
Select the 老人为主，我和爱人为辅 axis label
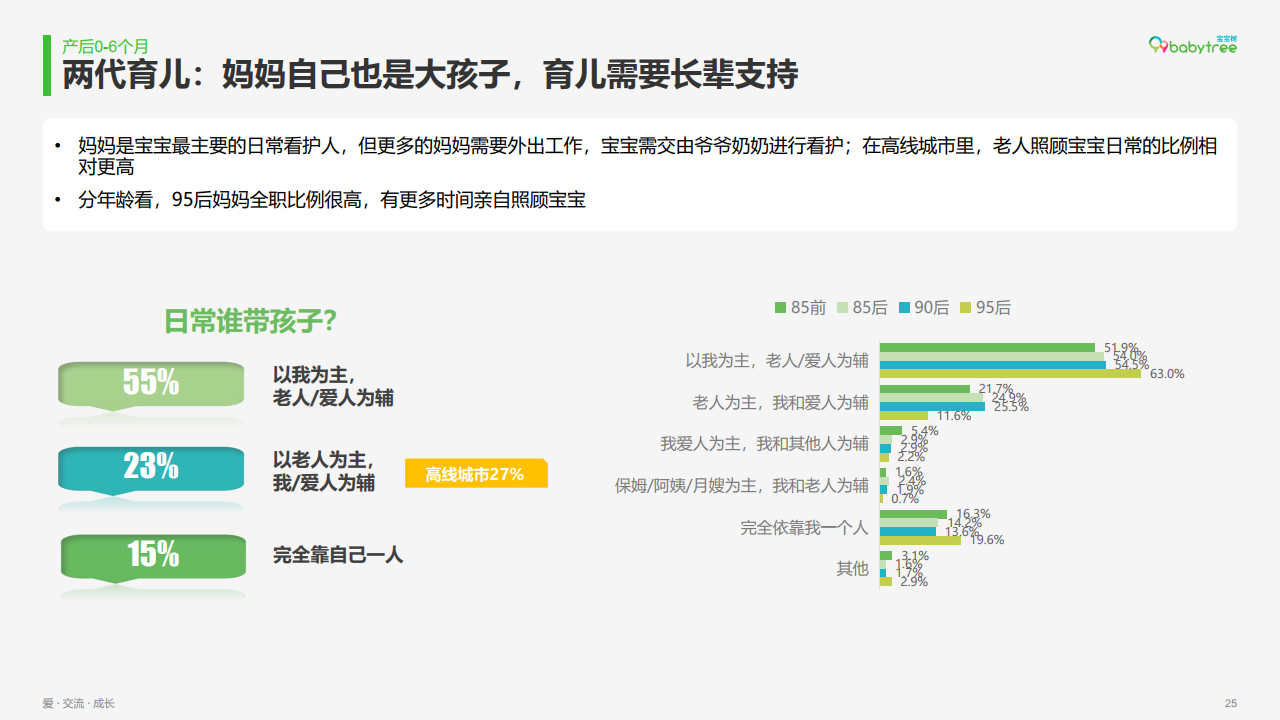tap(780, 402)
